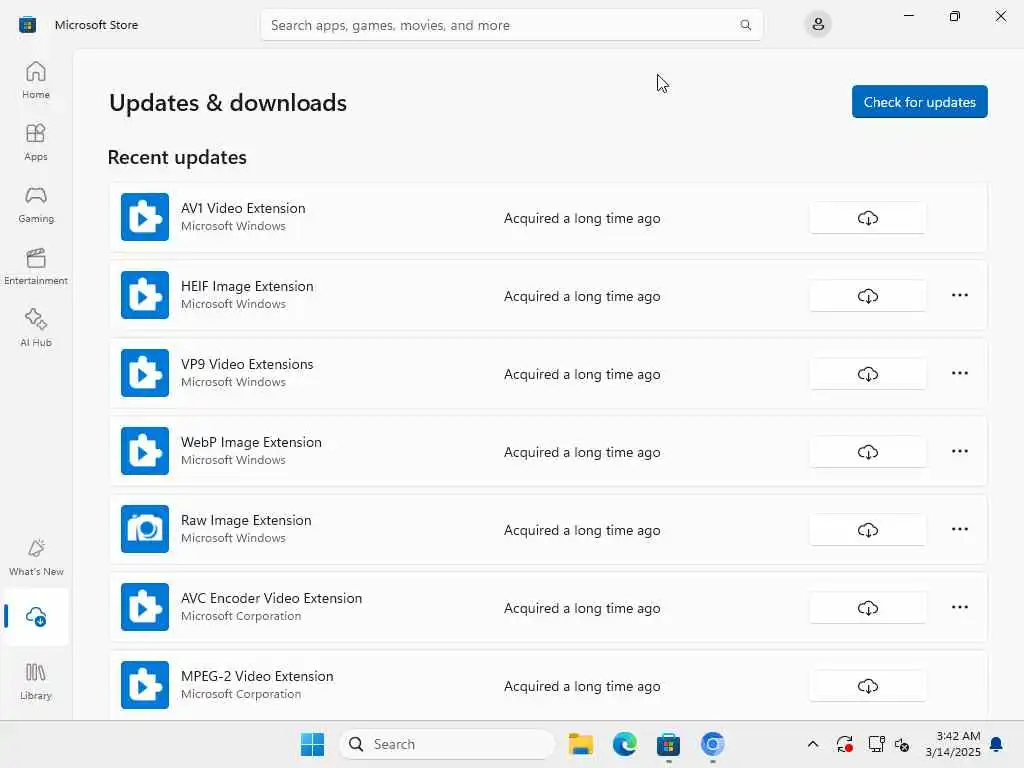Click the Raw Image Extension camera icon
The height and width of the screenshot is (768, 1024).
point(145,529)
